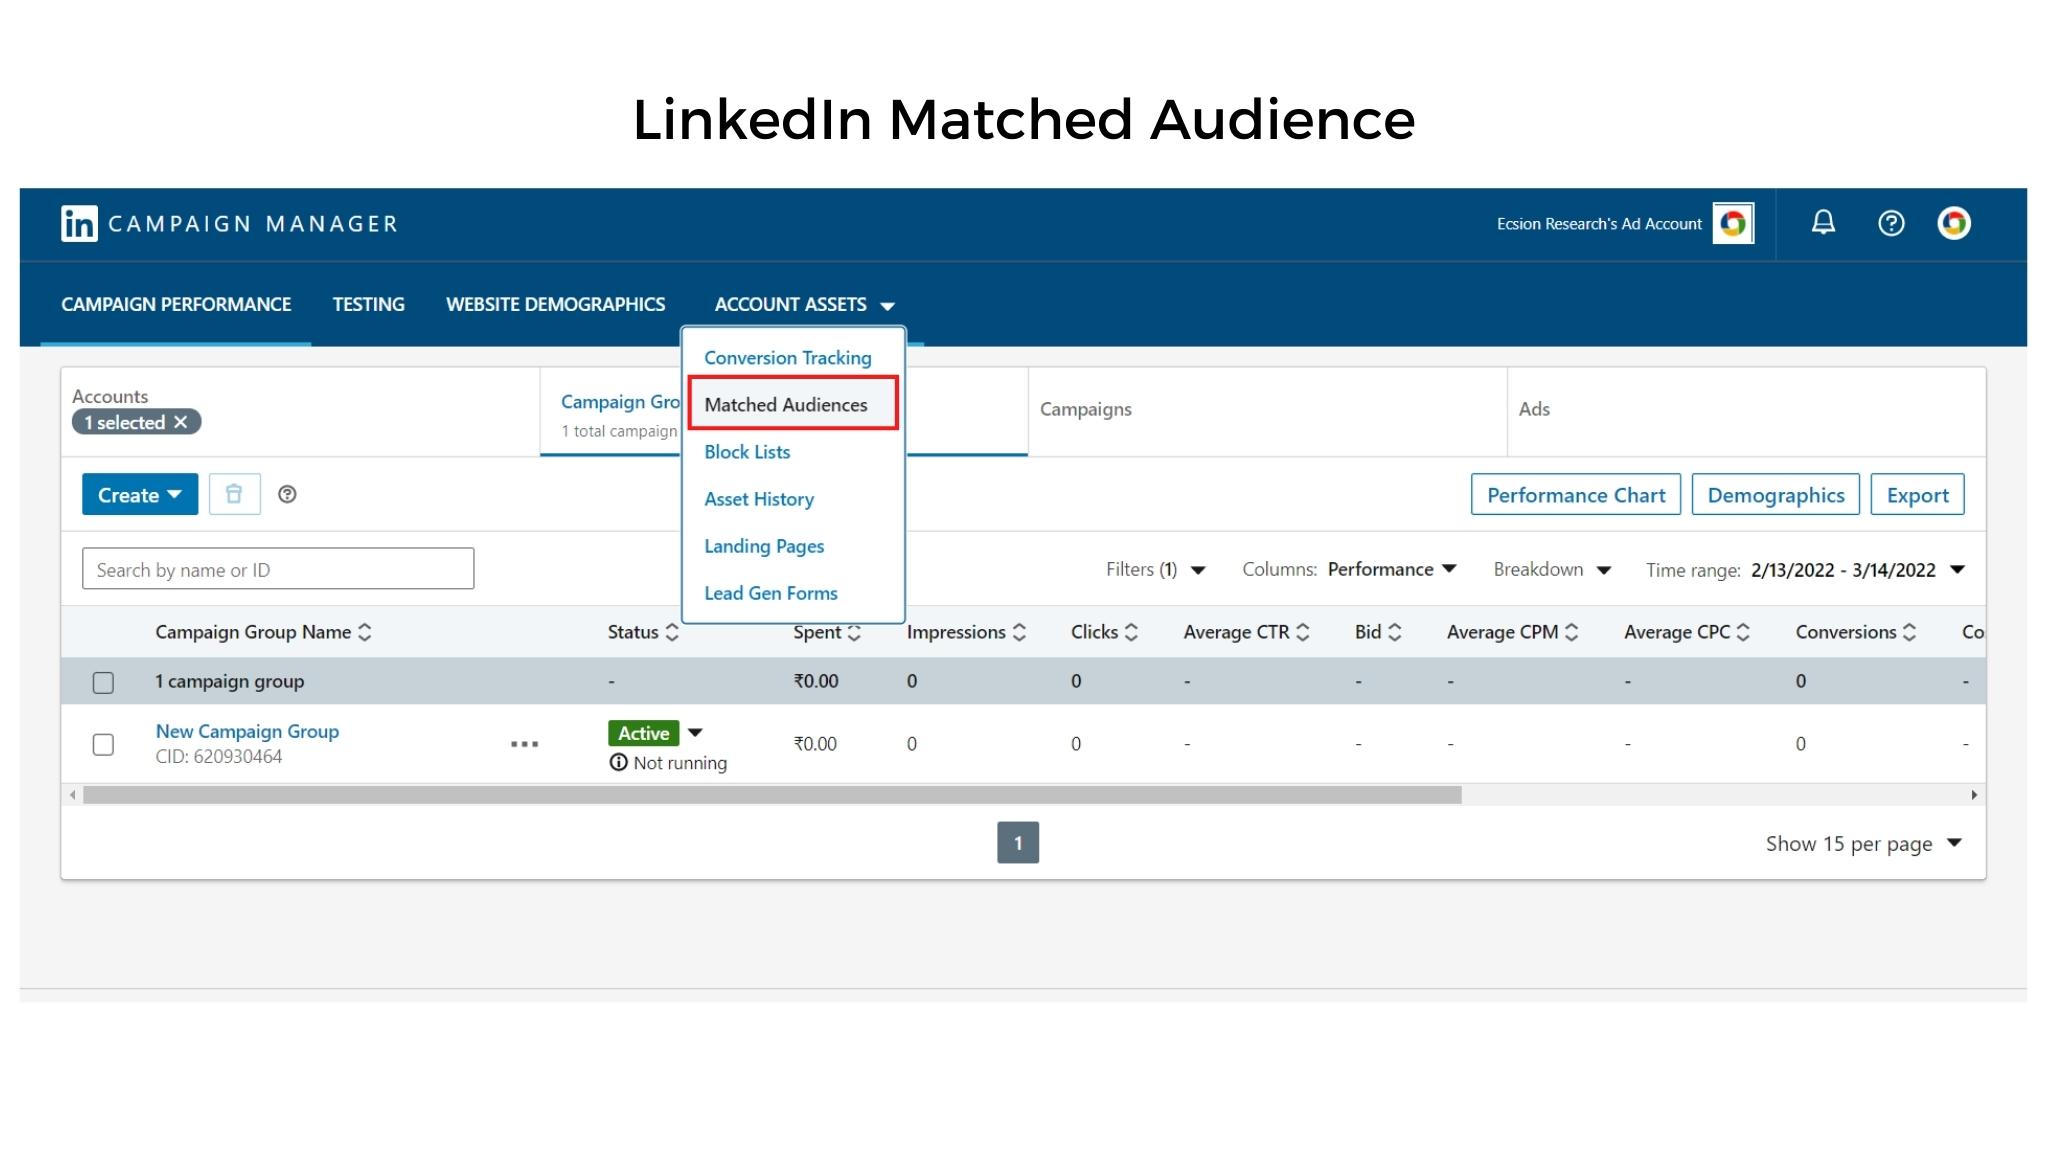Check the New Campaign Group row checkbox

click(103, 744)
